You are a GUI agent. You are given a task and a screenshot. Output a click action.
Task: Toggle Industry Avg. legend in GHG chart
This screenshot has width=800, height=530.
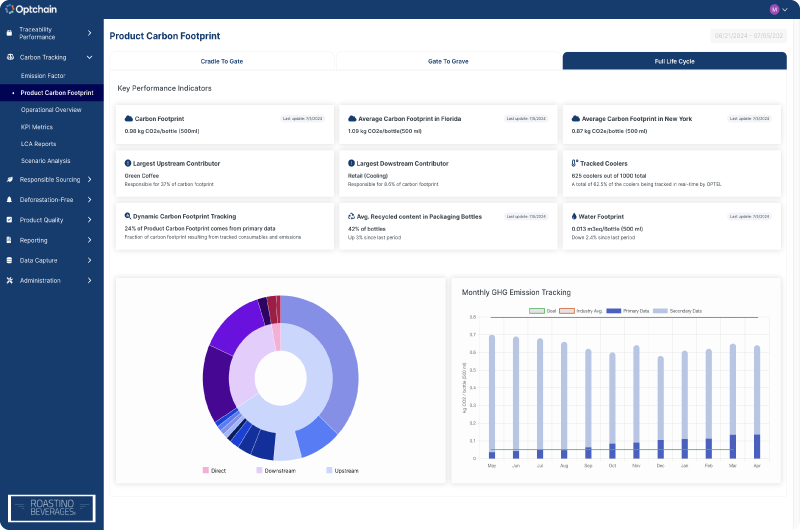coord(567,311)
